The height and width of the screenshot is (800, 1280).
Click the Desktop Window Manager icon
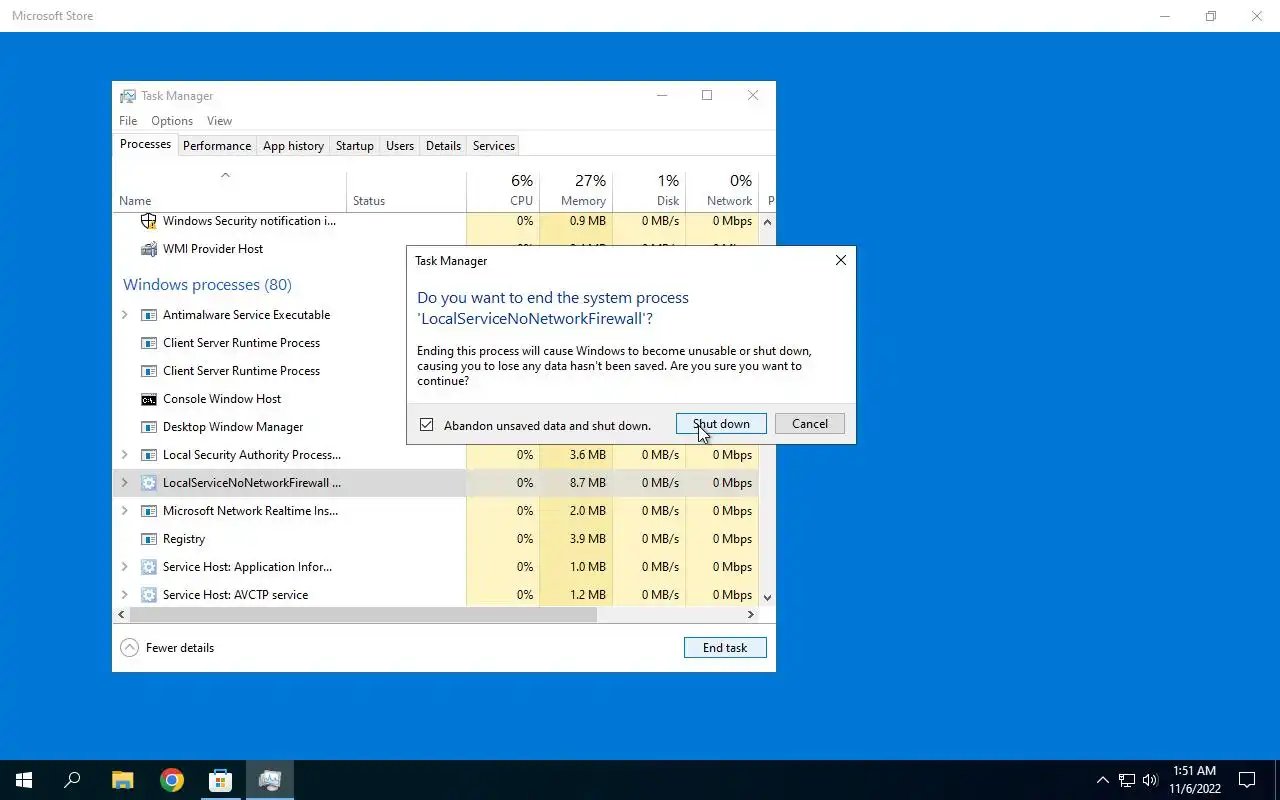(x=149, y=427)
